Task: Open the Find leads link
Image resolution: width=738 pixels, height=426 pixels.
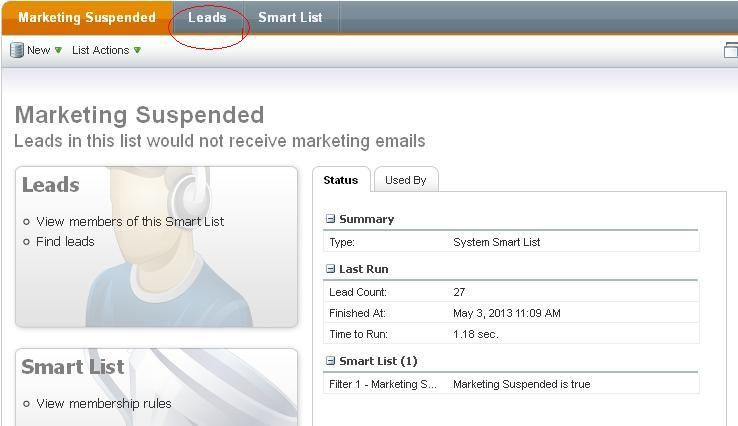Action: 65,241
